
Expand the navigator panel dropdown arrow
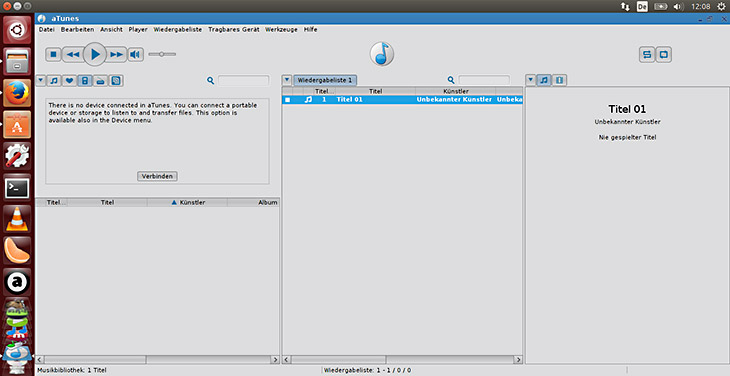pos(41,80)
